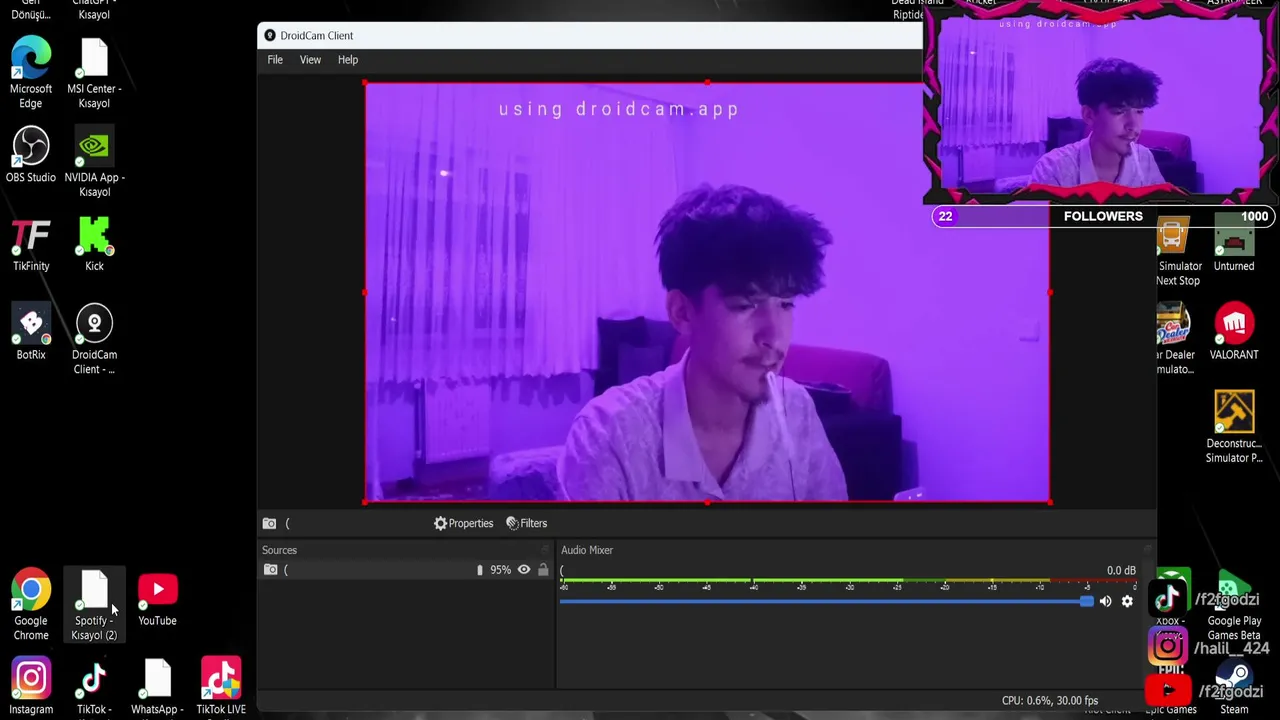Image resolution: width=1280 pixels, height=720 pixels.
Task: Select the DroidCam Client desktop shortcut
Action: pos(94,340)
